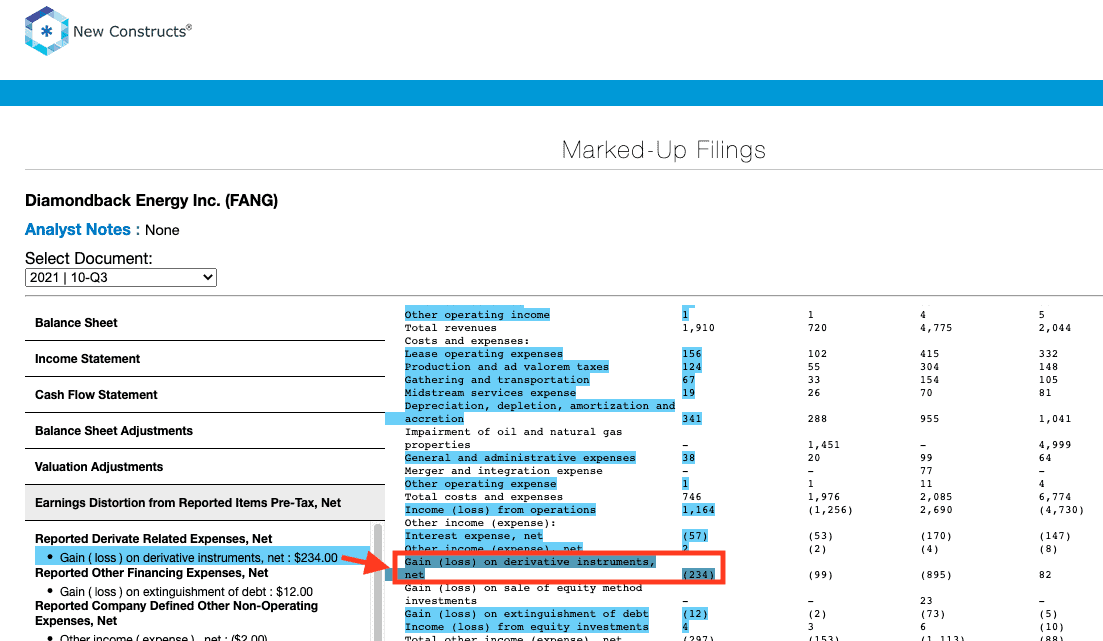Click the Total revenues 1,910 value
Image resolution: width=1103 pixels, height=641 pixels.
[699, 327]
